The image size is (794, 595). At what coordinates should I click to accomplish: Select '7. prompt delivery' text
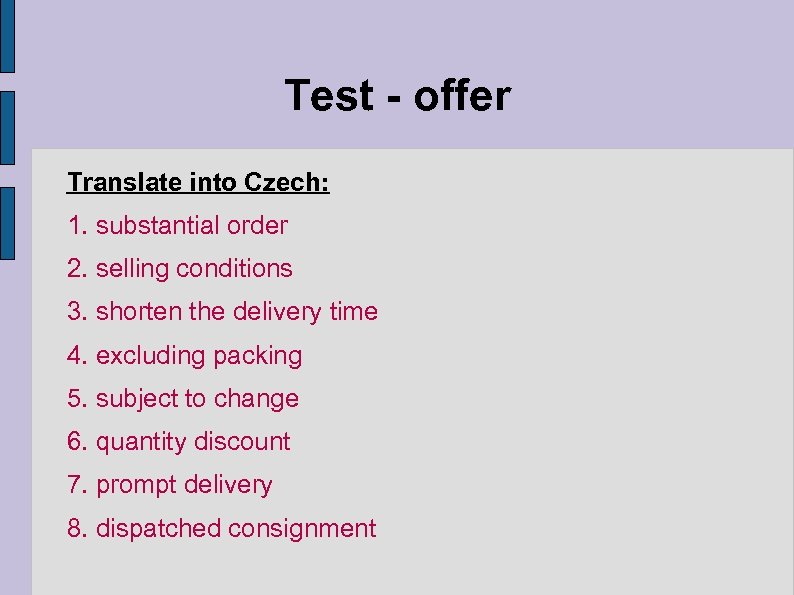pos(170,485)
